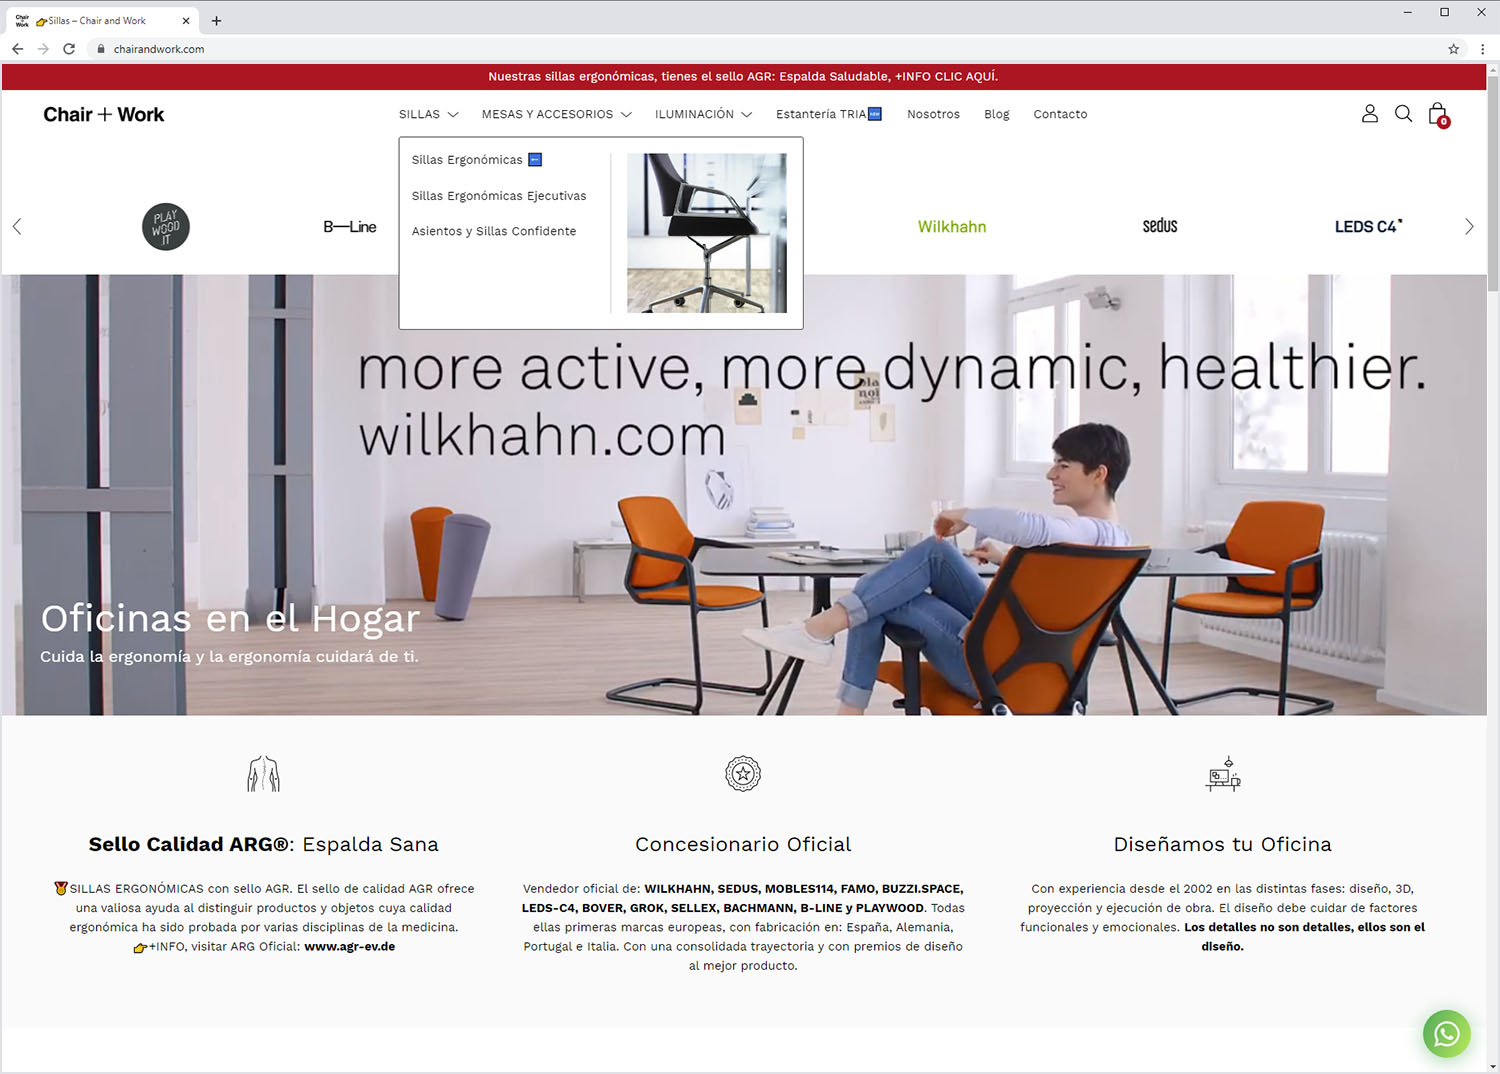The width and height of the screenshot is (1500, 1074).
Task: Open the green WhatsApp chat button
Action: pos(1446,1034)
